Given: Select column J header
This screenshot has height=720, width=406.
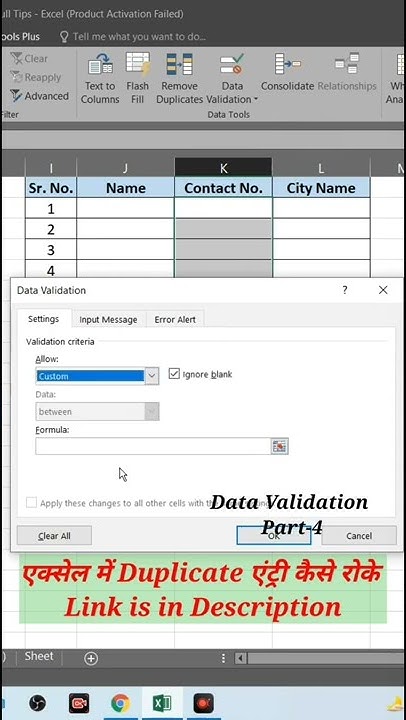Looking at the screenshot, I should coord(125,169).
